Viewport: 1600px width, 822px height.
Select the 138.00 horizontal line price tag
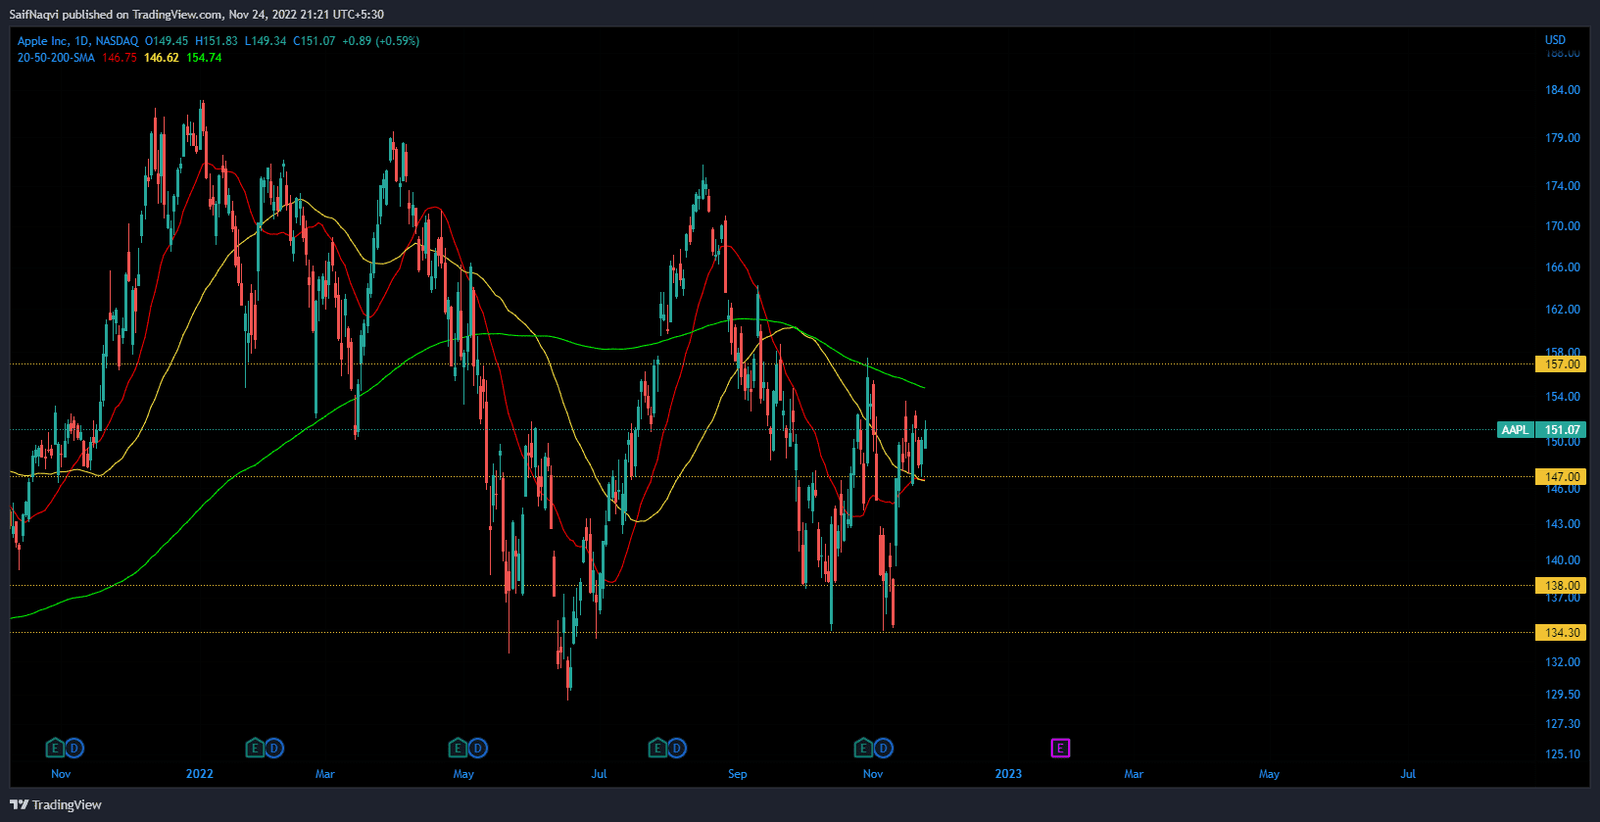(x=1561, y=586)
